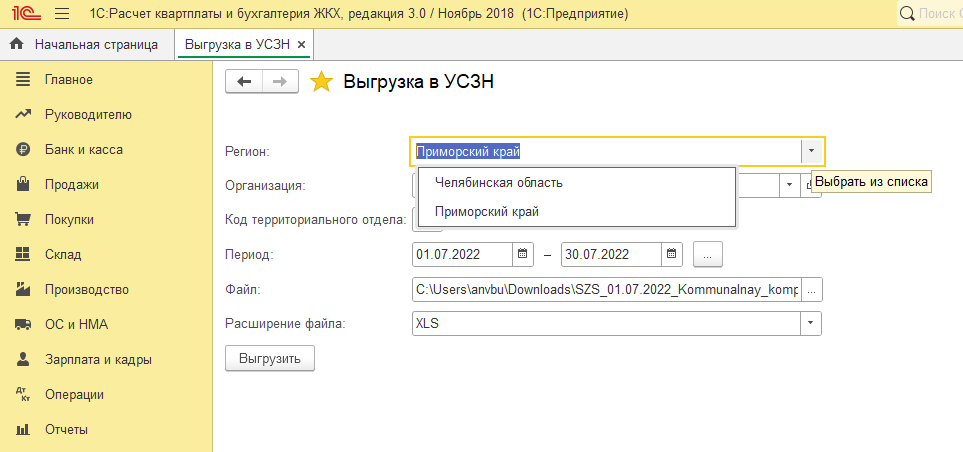Expand the Регион dropdown arrow
The height and width of the screenshot is (452, 963).
[x=811, y=150]
